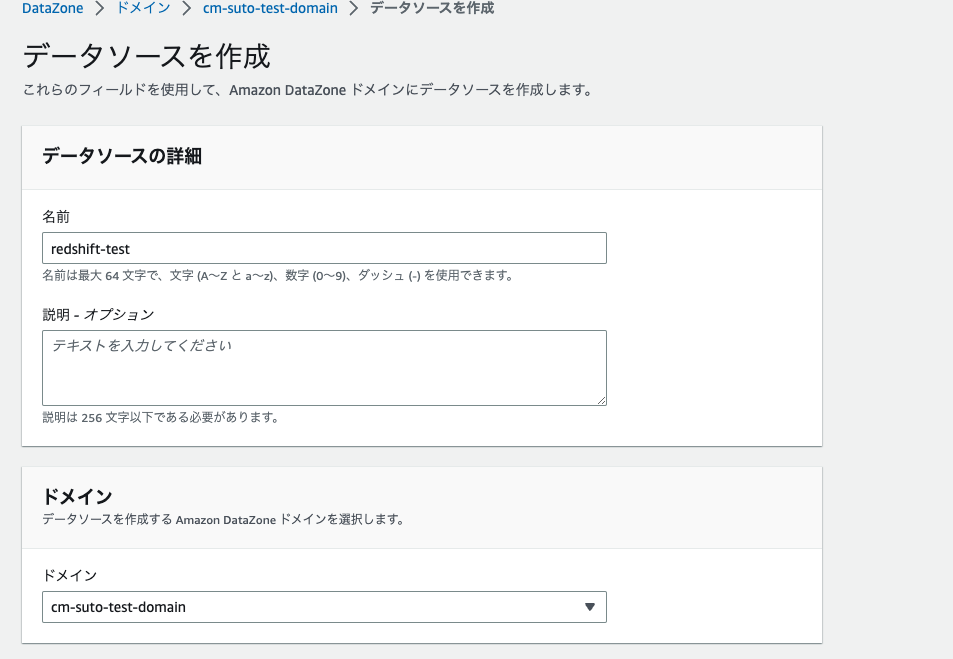This screenshot has width=953, height=659.
Task: Click the 説明 description text area
Action: [324, 365]
